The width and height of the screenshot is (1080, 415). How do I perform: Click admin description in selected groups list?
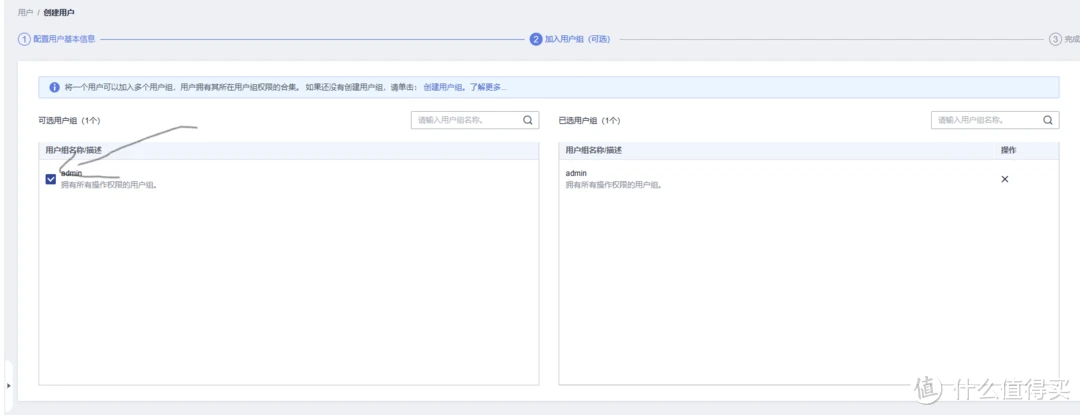[x=614, y=184]
